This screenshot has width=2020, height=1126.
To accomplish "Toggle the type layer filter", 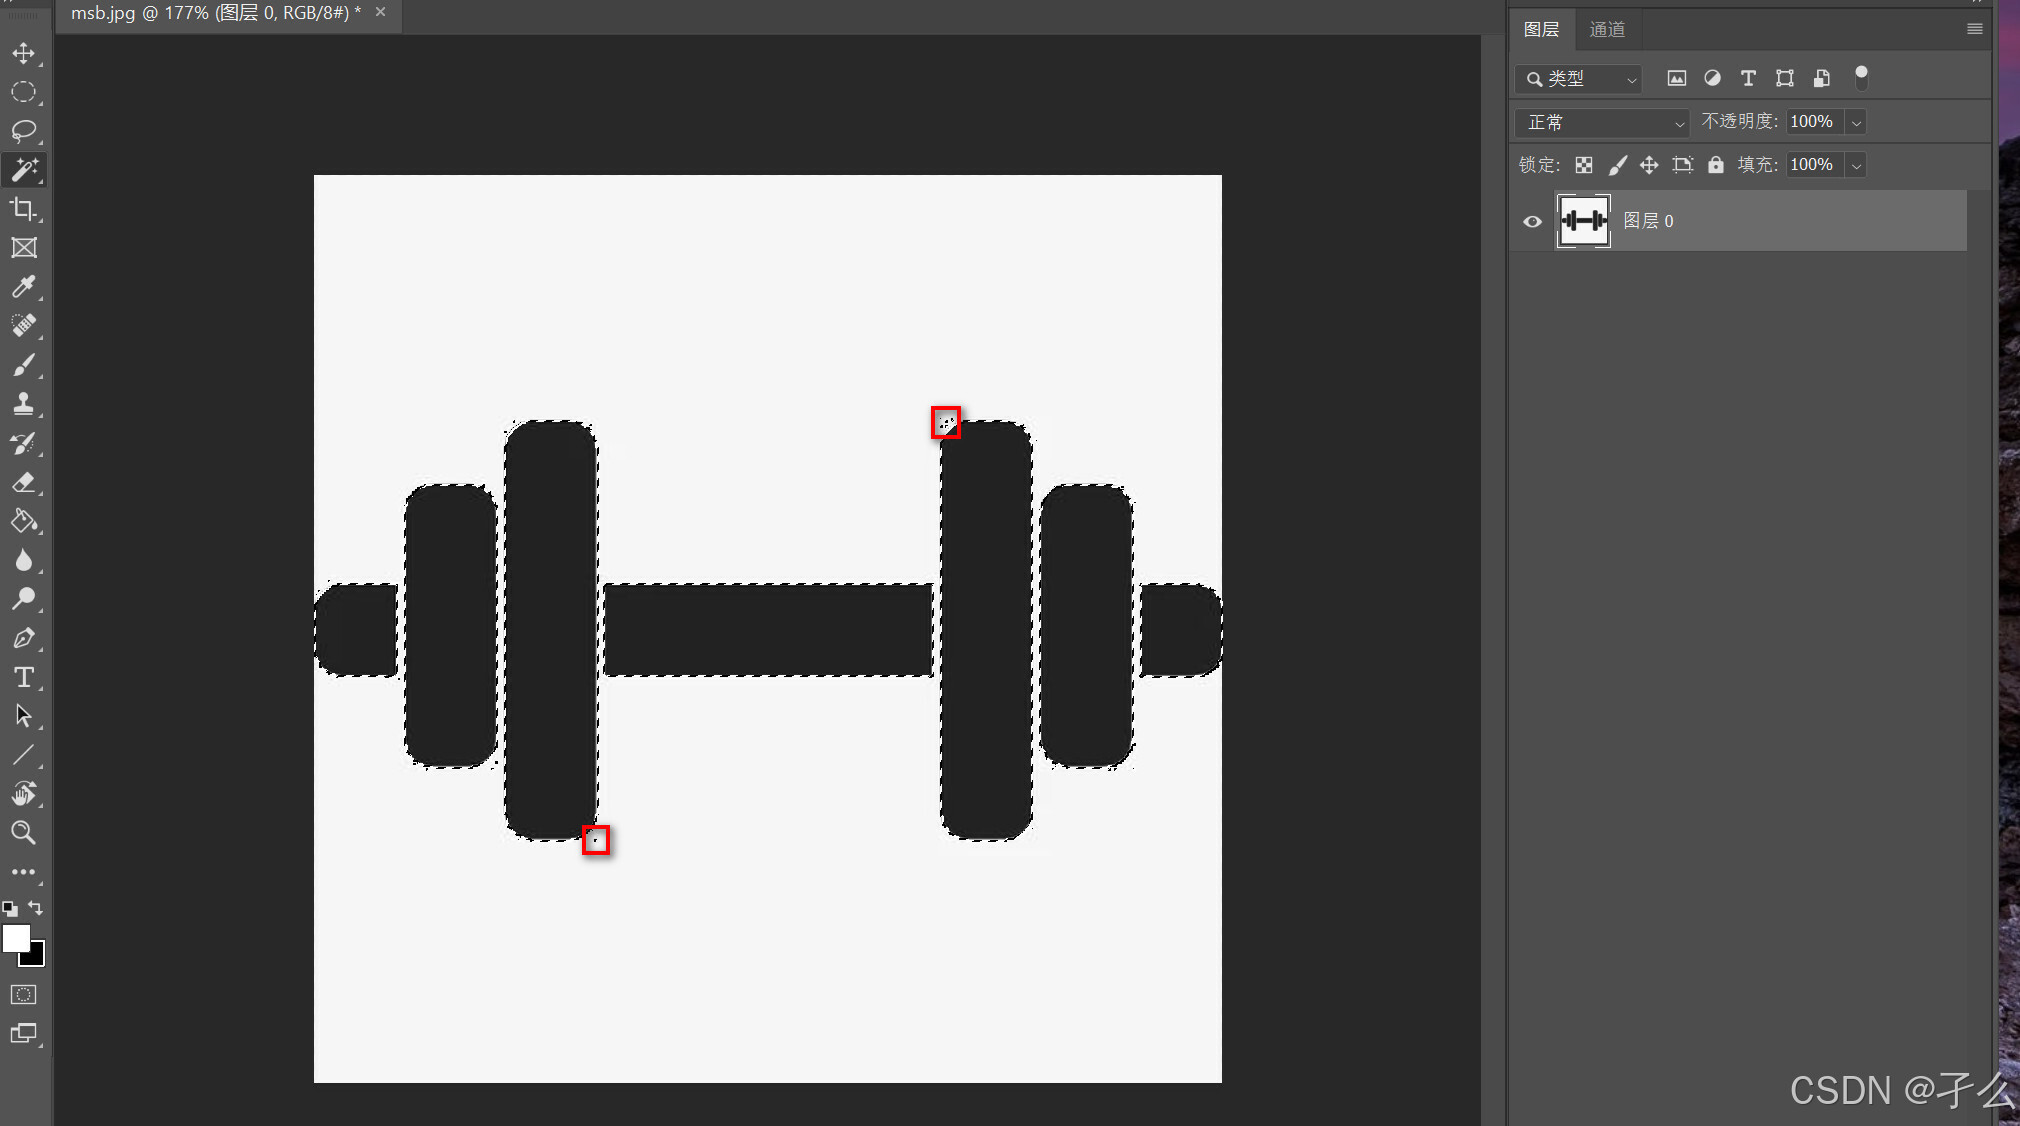I will (x=1748, y=78).
